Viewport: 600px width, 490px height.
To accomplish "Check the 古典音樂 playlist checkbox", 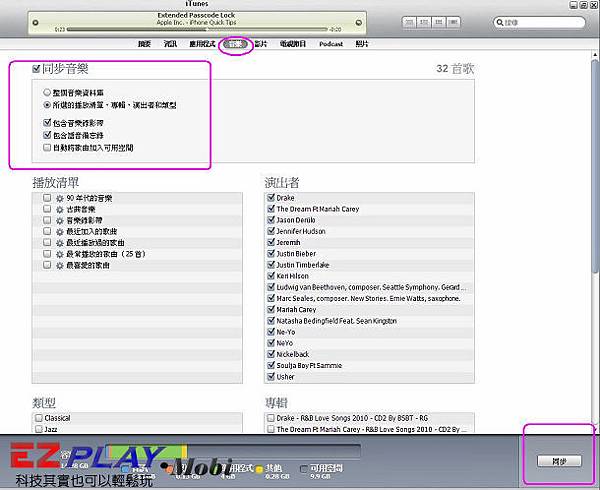I will click(47, 209).
